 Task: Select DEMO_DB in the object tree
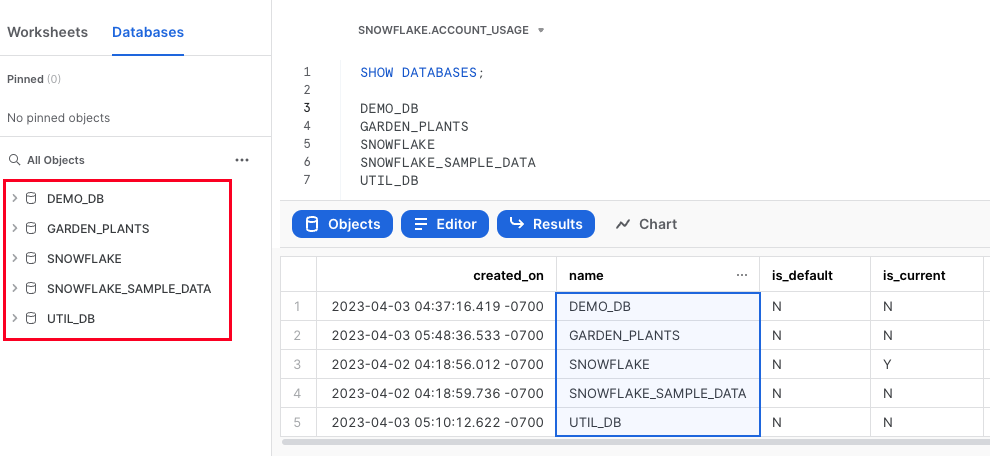coord(75,199)
